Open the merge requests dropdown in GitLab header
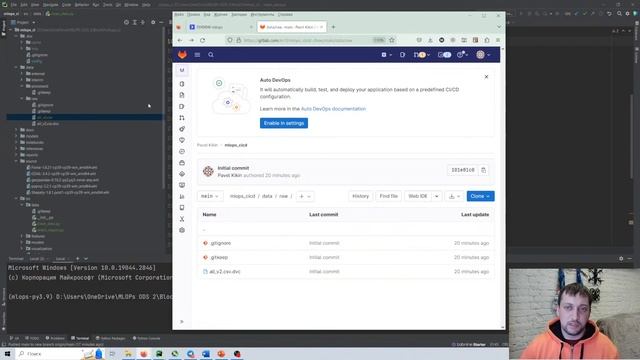The image size is (640, 360). tap(422, 55)
